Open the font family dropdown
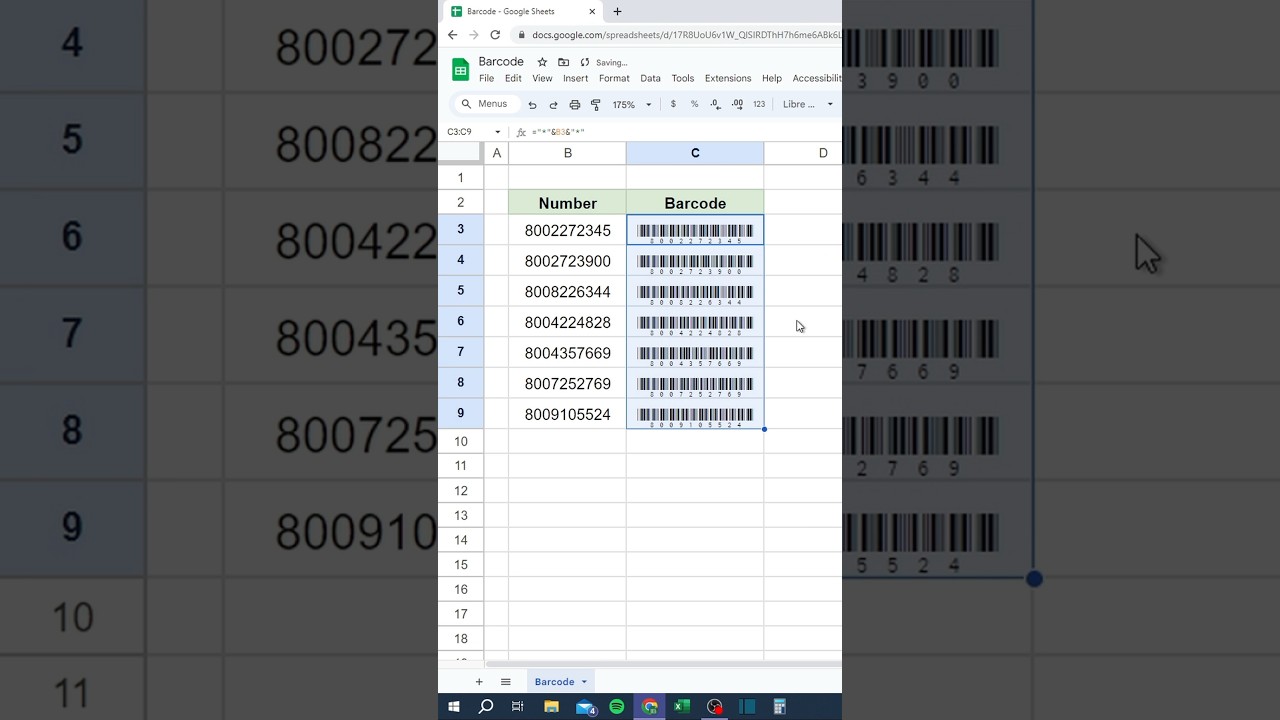The height and width of the screenshot is (720, 1280). (x=808, y=104)
